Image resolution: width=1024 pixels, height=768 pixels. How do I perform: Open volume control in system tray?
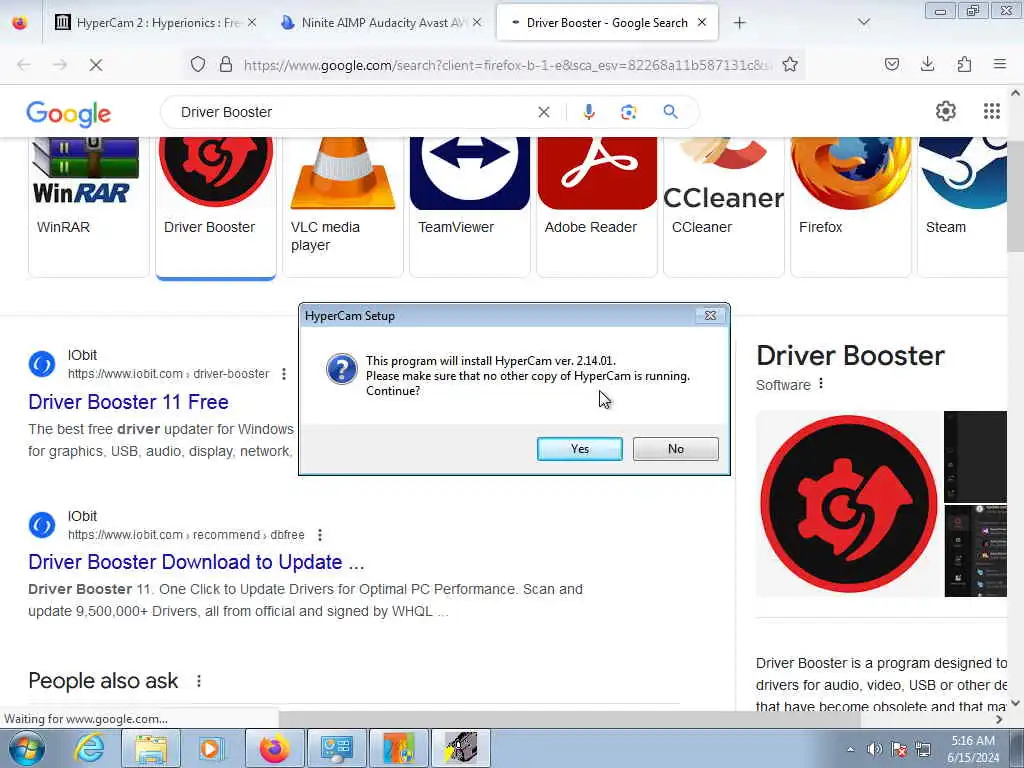click(x=874, y=749)
